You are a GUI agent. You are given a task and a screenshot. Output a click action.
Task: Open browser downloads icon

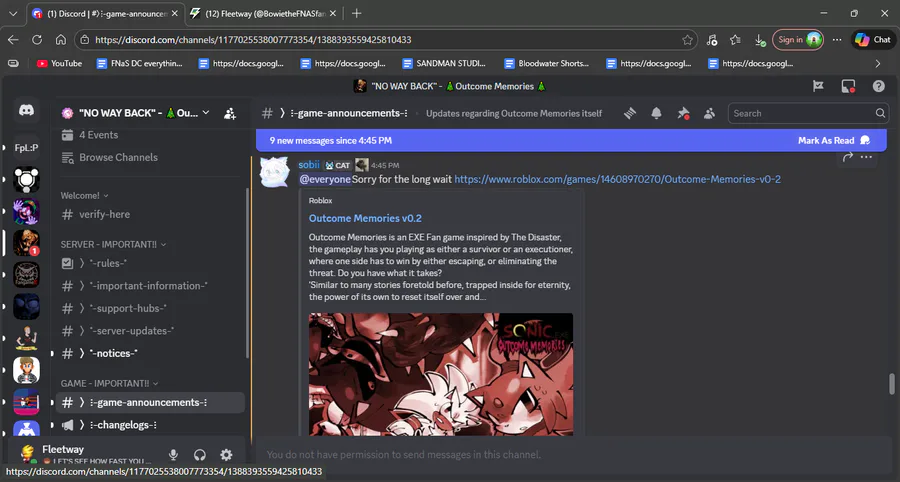pos(759,40)
